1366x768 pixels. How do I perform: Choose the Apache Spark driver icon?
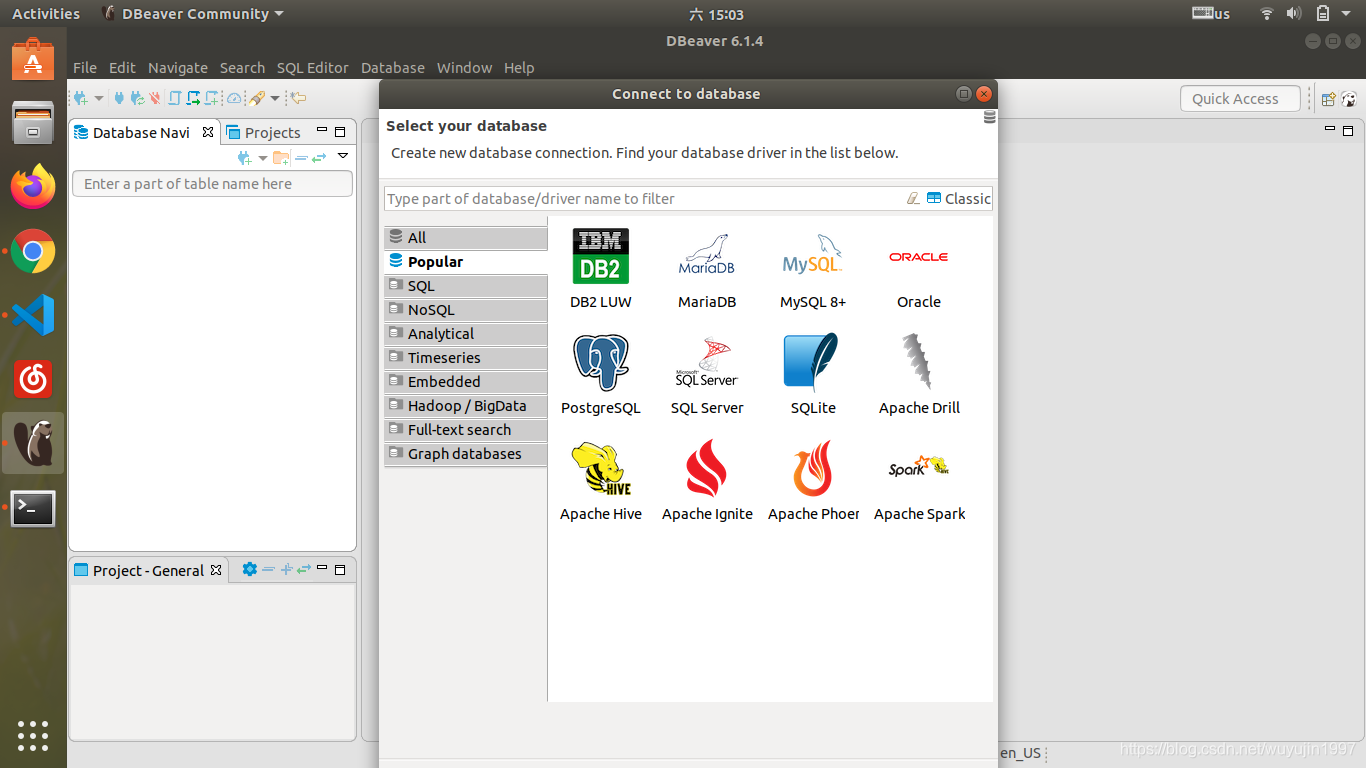point(919,466)
